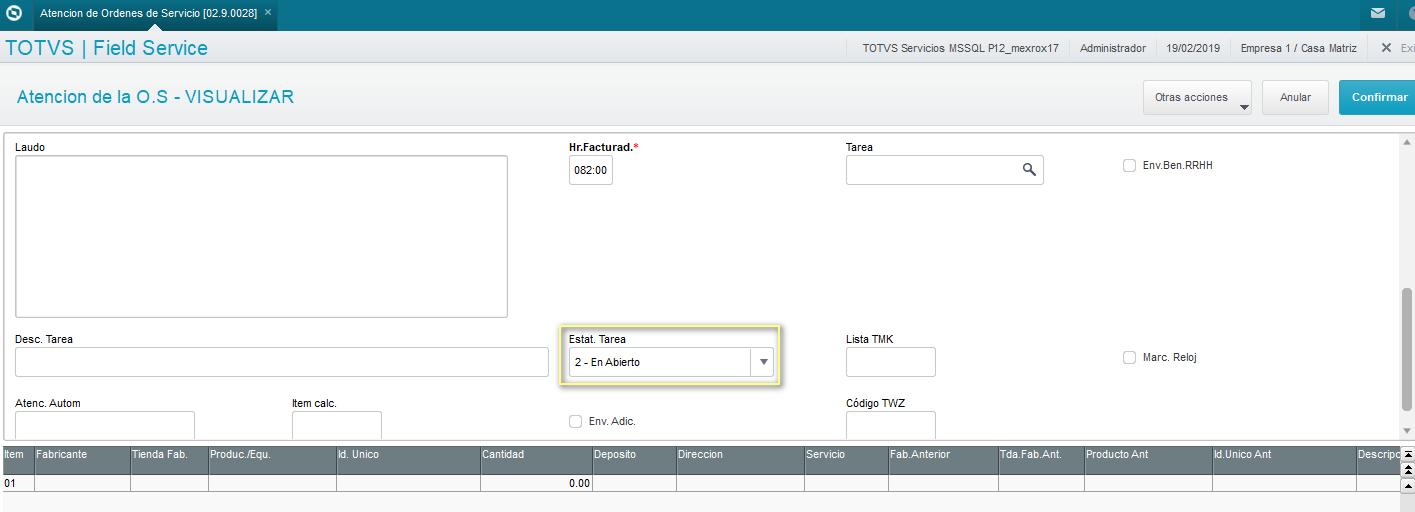Viewport: 1415px width, 512px height.
Task: Jump to the first grid row with the top arrow
Action: pos(1408,454)
